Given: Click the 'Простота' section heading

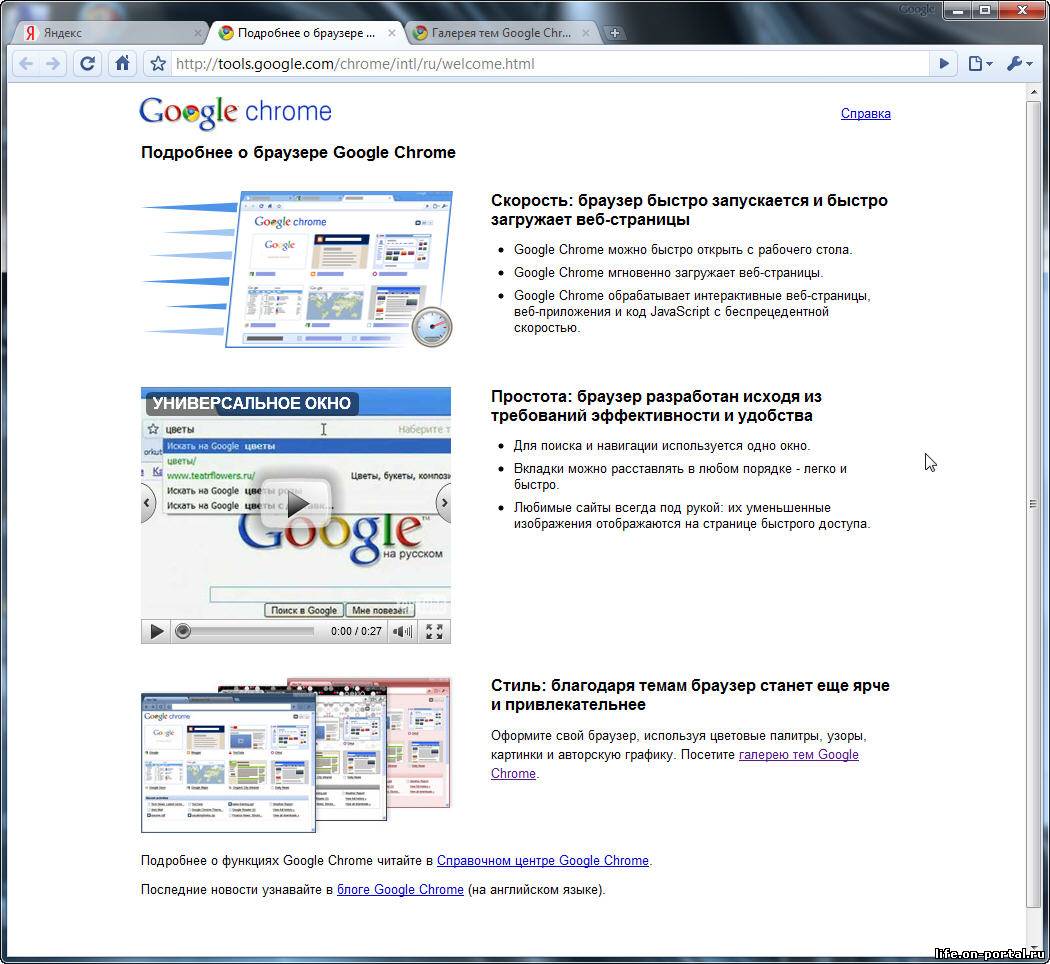Looking at the screenshot, I should coord(656,406).
